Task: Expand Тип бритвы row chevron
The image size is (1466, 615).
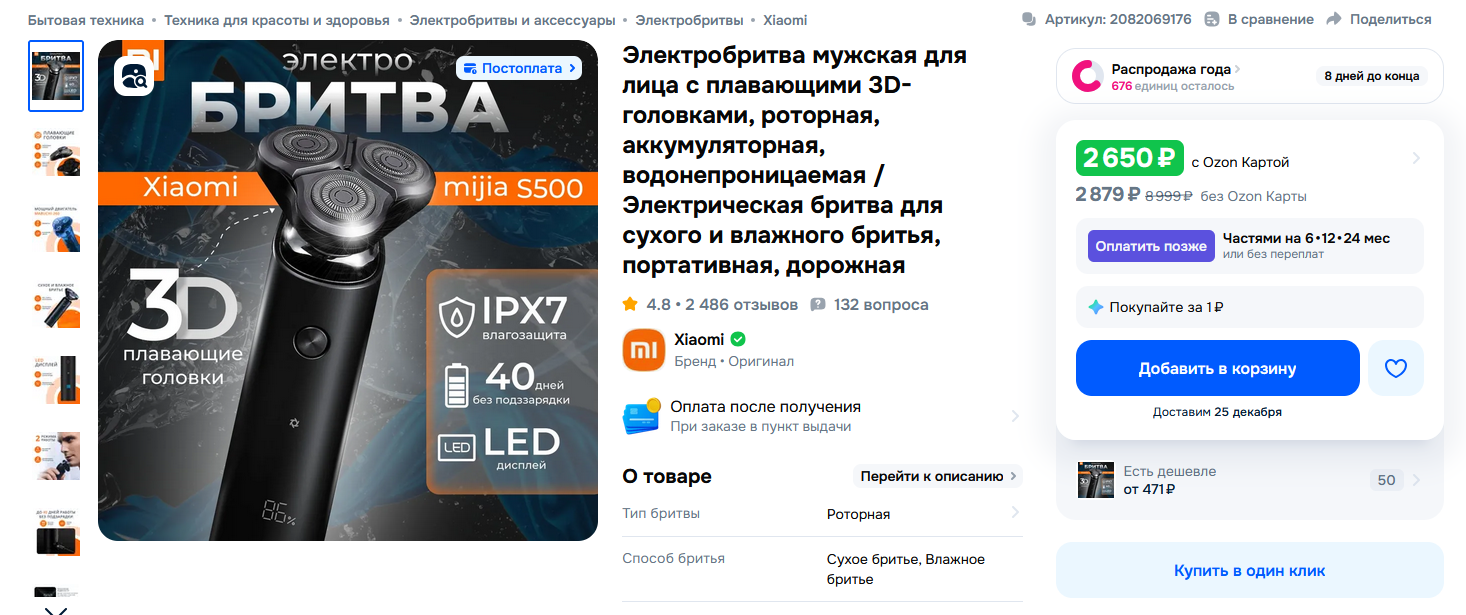Action: pyautogui.click(x=1015, y=513)
